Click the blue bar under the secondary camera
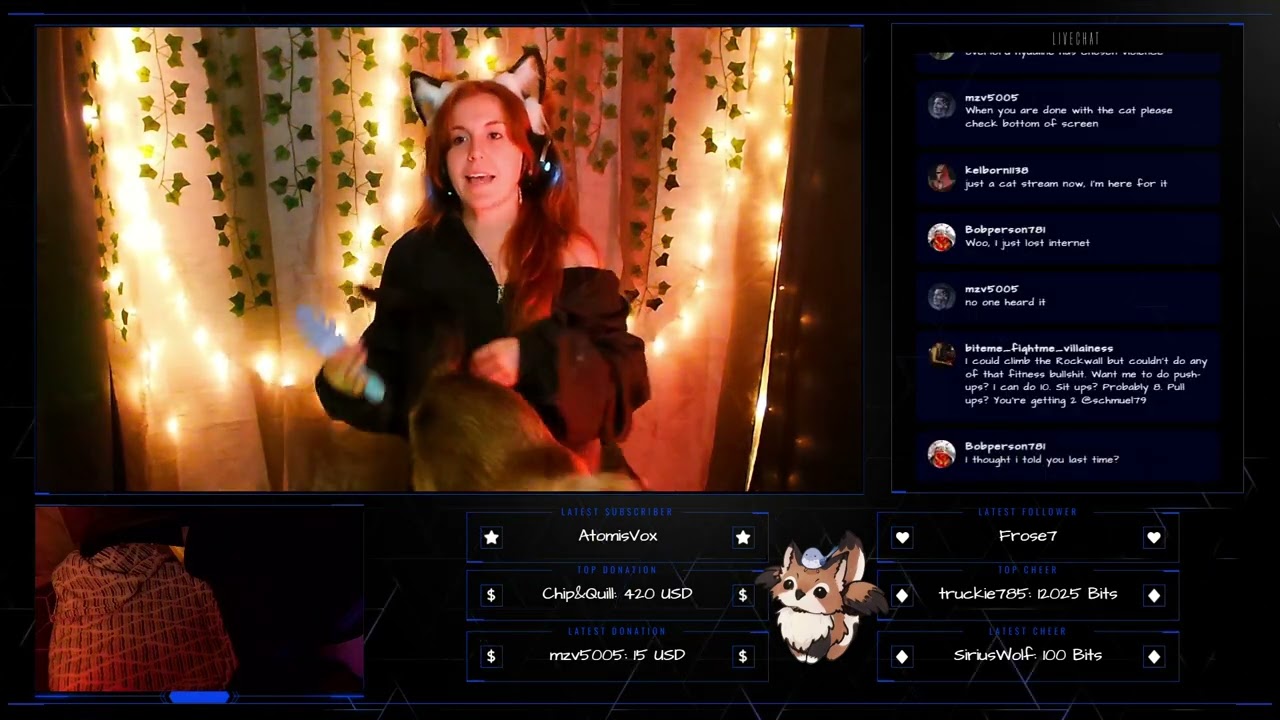 click(x=199, y=697)
